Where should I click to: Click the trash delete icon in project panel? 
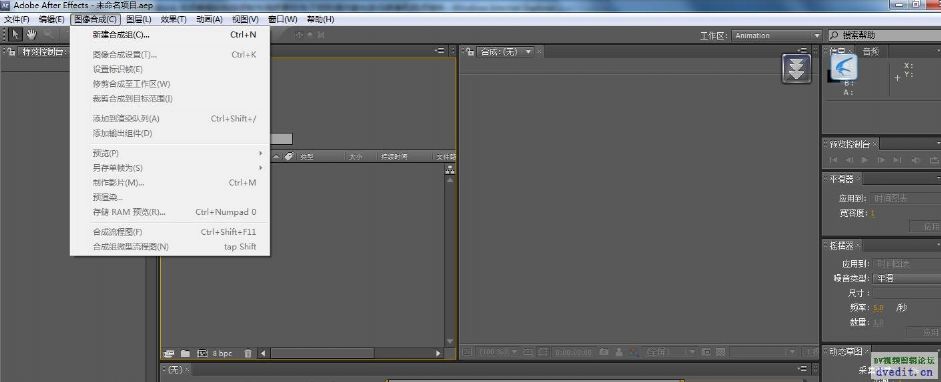(x=248, y=353)
